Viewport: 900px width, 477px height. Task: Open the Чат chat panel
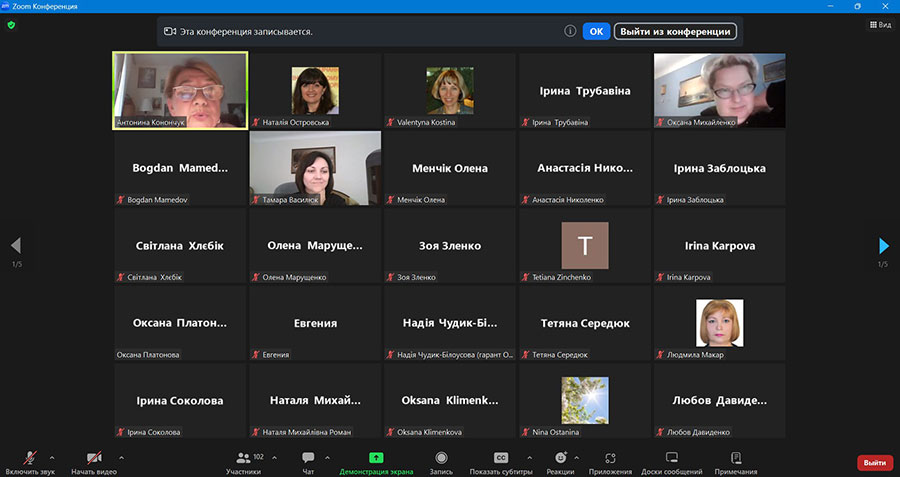[x=308, y=458]
